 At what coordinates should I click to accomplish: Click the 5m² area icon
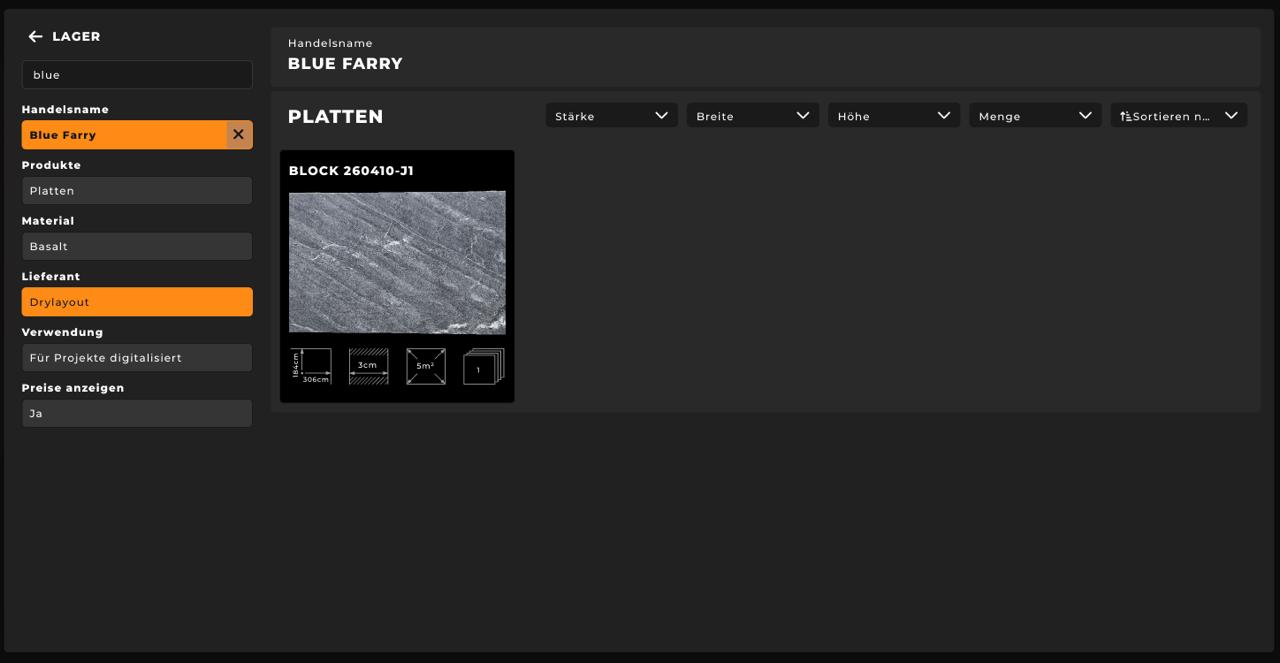[425, 367]
